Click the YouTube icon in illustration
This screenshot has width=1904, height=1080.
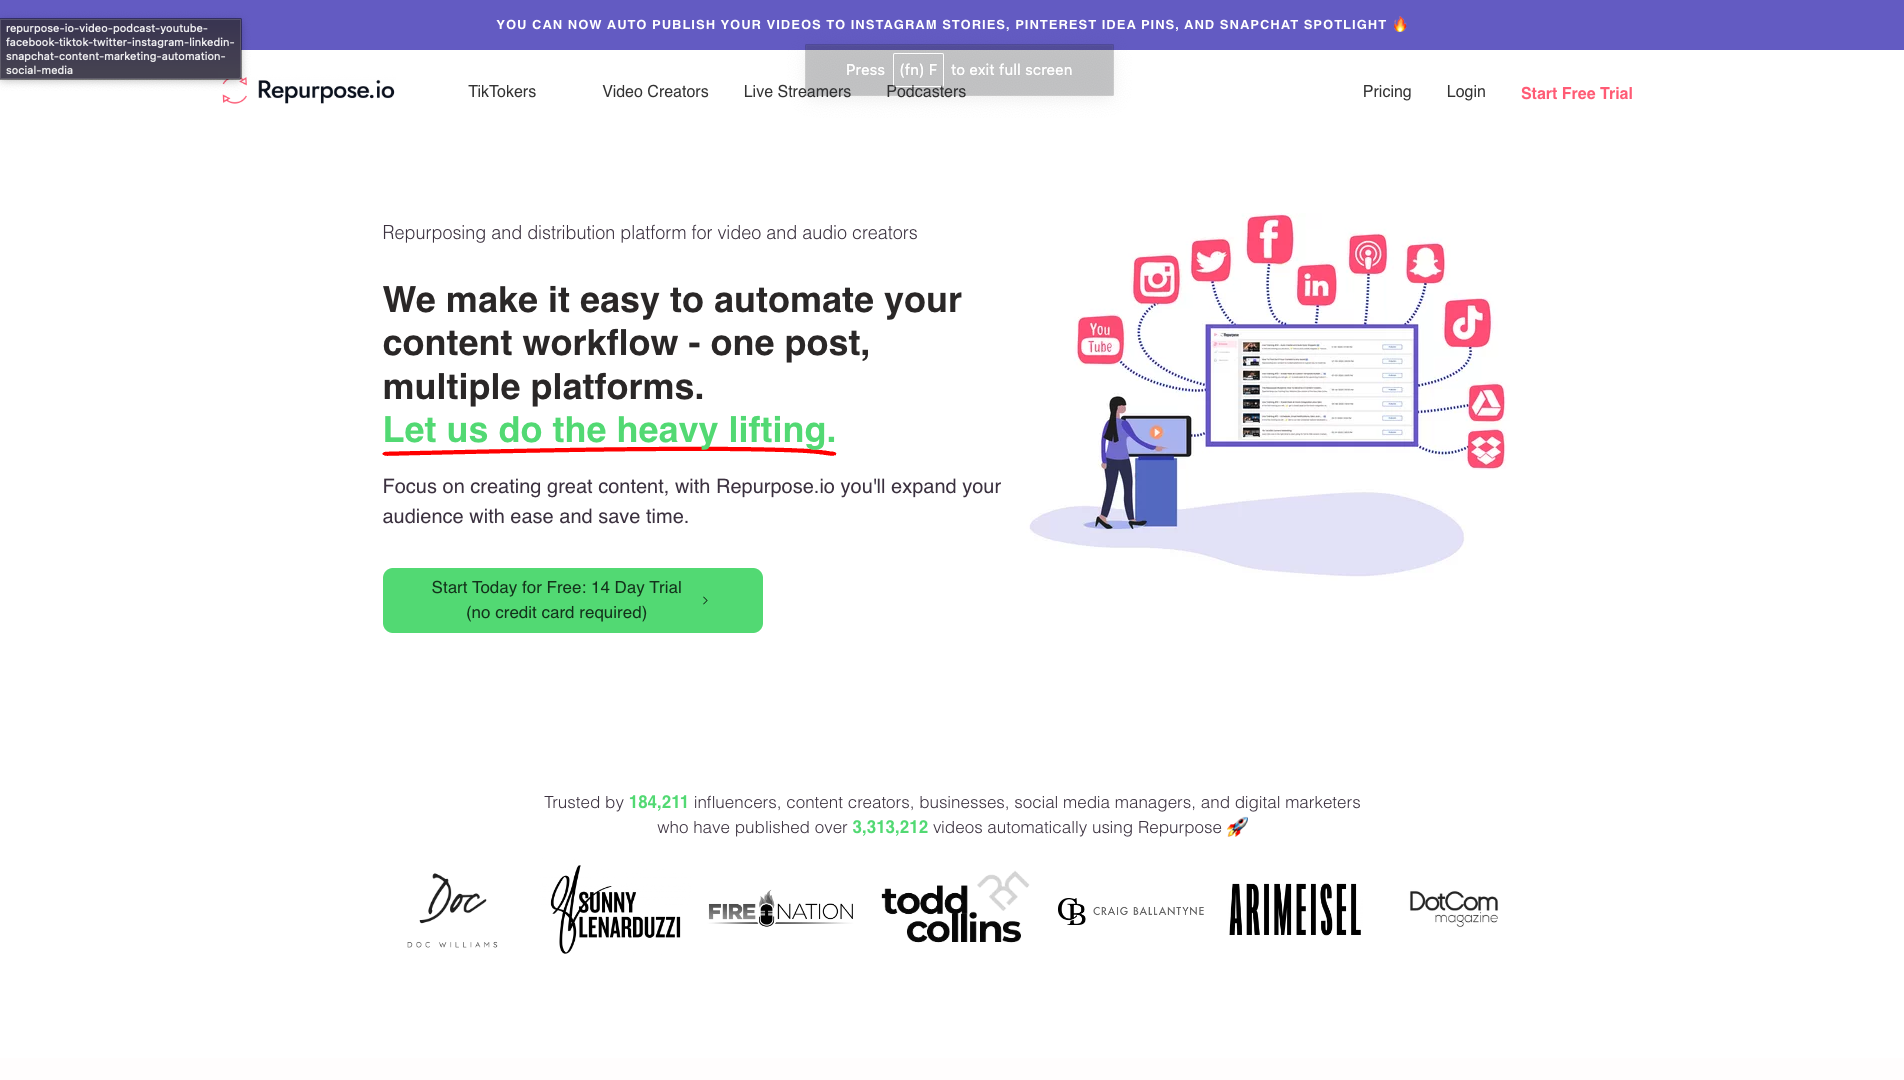(x=1100, y=339)
